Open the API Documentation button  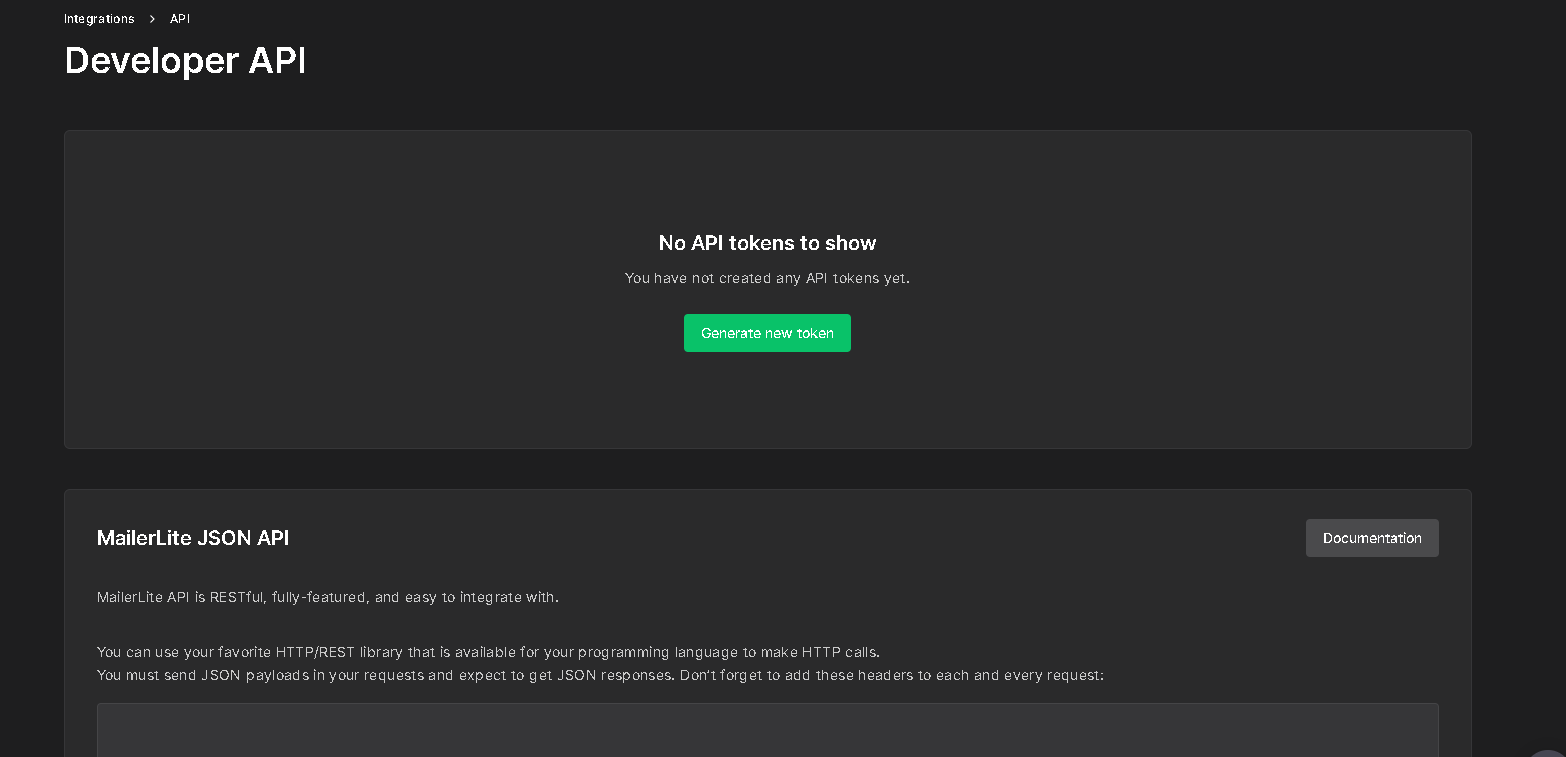pyautogui.click(x=1372, y=538)
